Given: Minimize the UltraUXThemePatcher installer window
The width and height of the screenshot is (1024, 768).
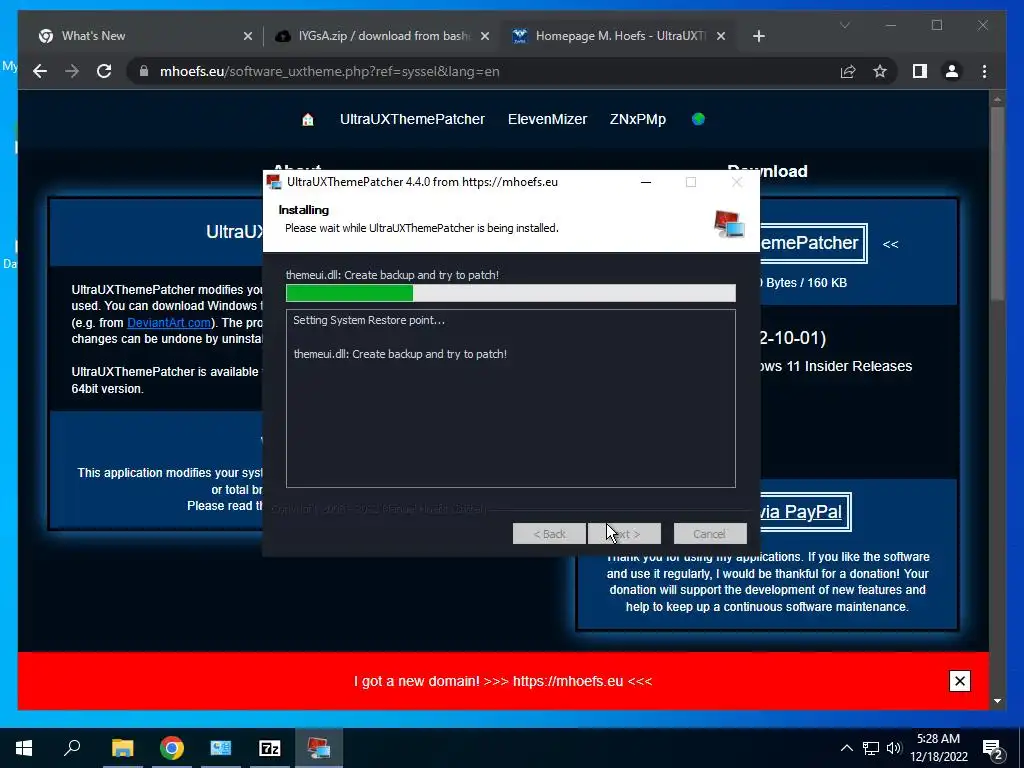Looking at the screenshot, I should coord(646,182).
